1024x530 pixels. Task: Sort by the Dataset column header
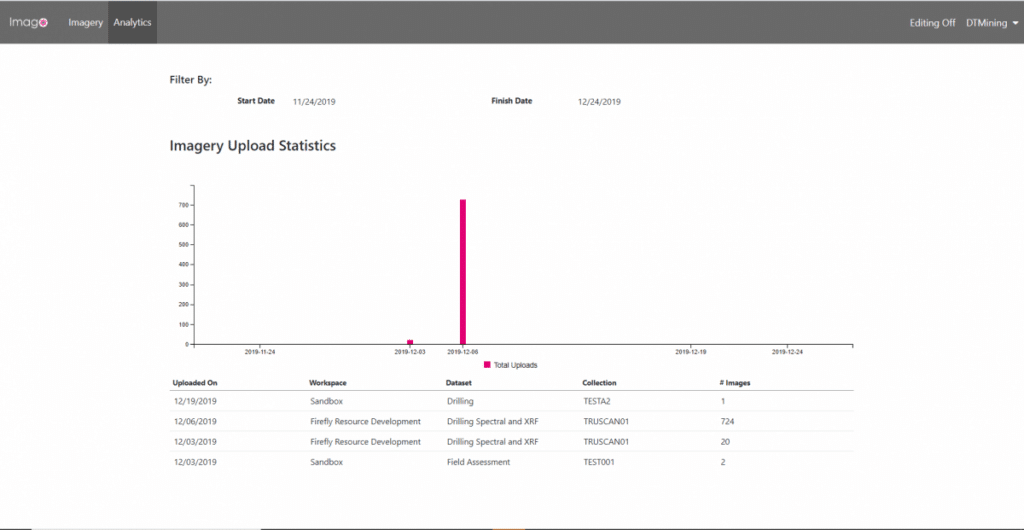tap(460, 382)
